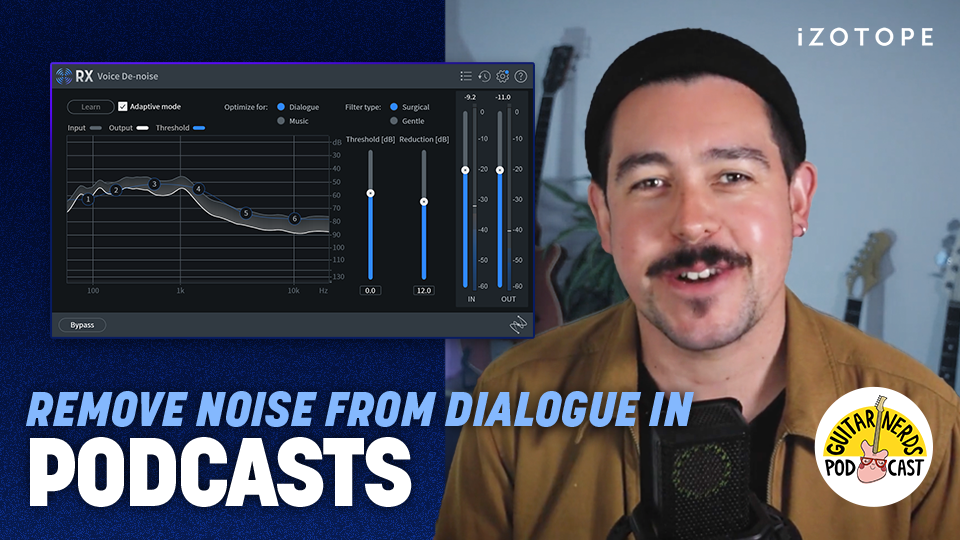Select threshold curve node 2
Screen dimensions: 960x540
[116, 190]
